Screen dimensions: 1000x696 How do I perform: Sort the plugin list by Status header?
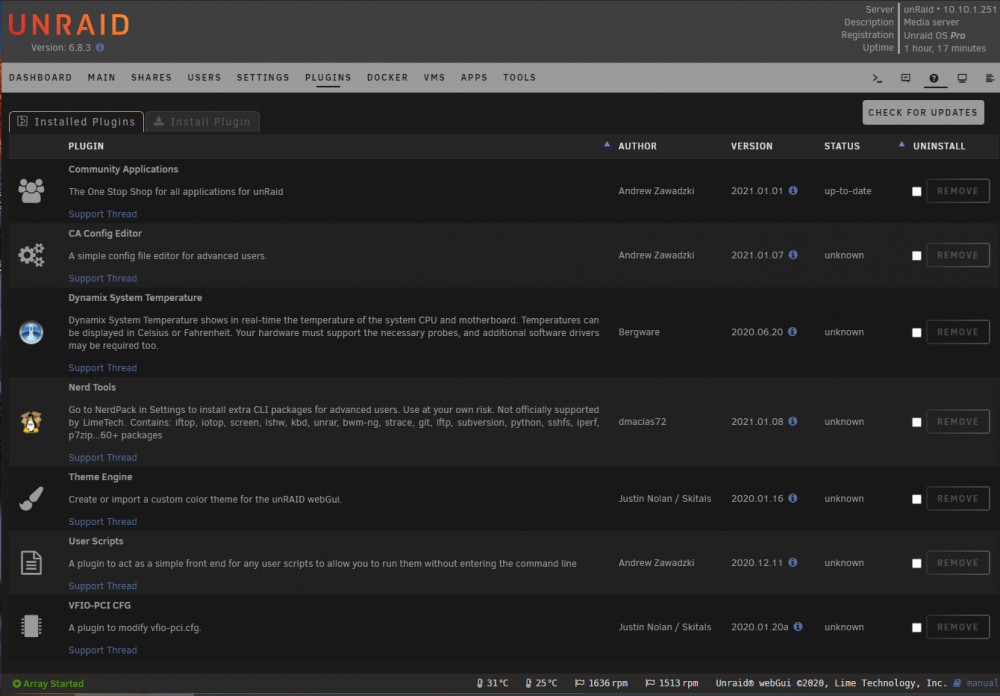(841, 146)
